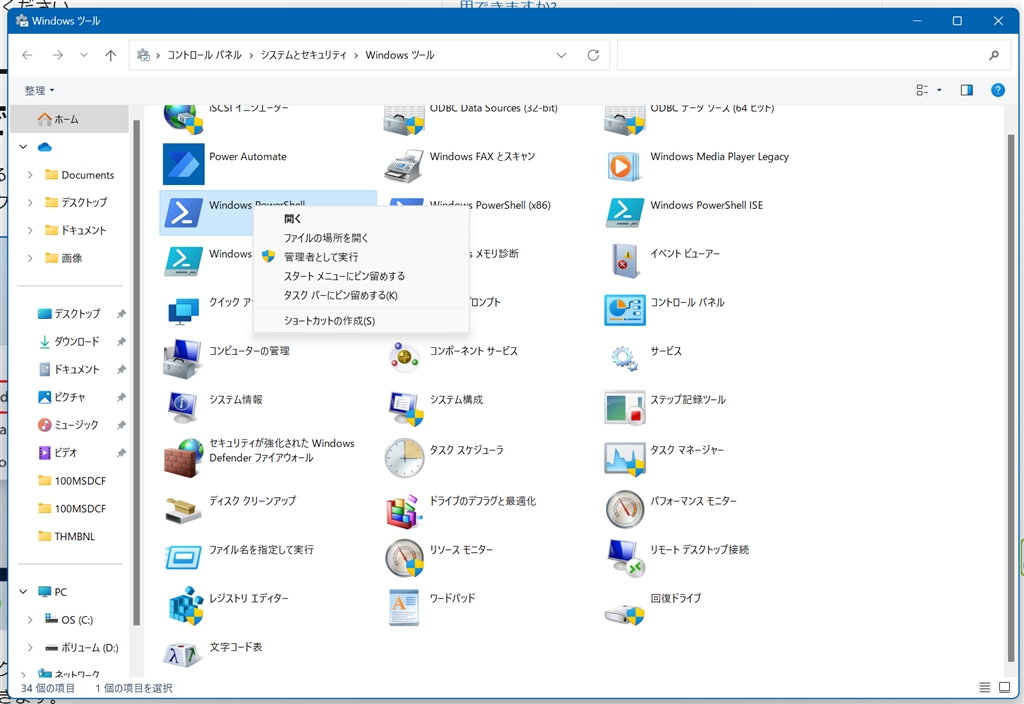This screenshot has height=704, width=1024.
Task: Switch to large icons view in status bar
Action: pos(1004,687)
